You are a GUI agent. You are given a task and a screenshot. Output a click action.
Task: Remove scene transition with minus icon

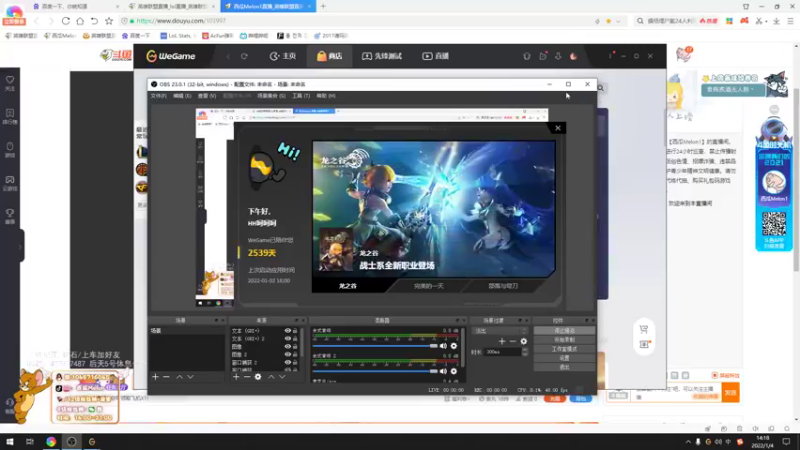coord(513,341)
